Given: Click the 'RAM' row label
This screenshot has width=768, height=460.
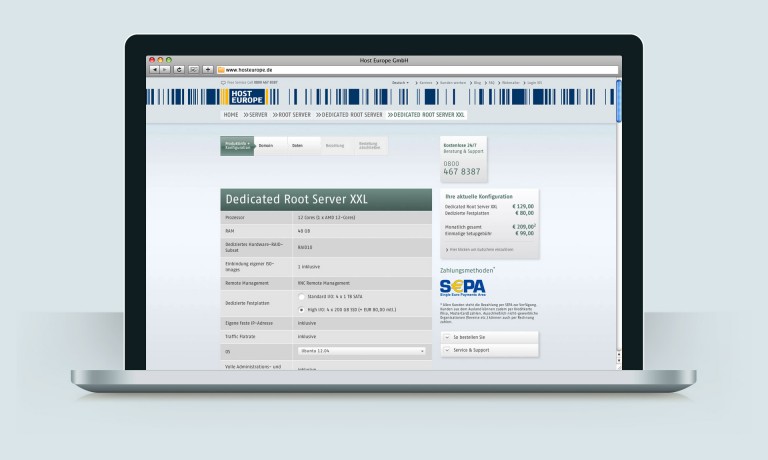Looking at the screenshot, I should tap(230, 231).
